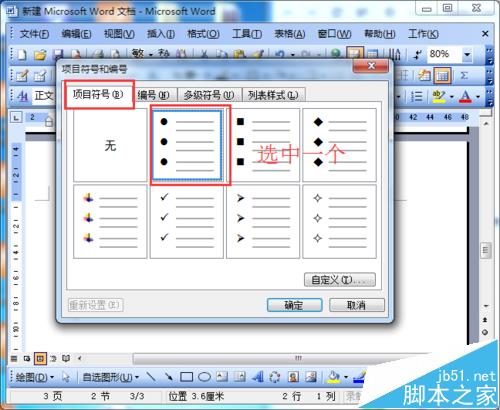Open the 80% zoom dropdown
500x410 pixels.
(x=467, y=54)
